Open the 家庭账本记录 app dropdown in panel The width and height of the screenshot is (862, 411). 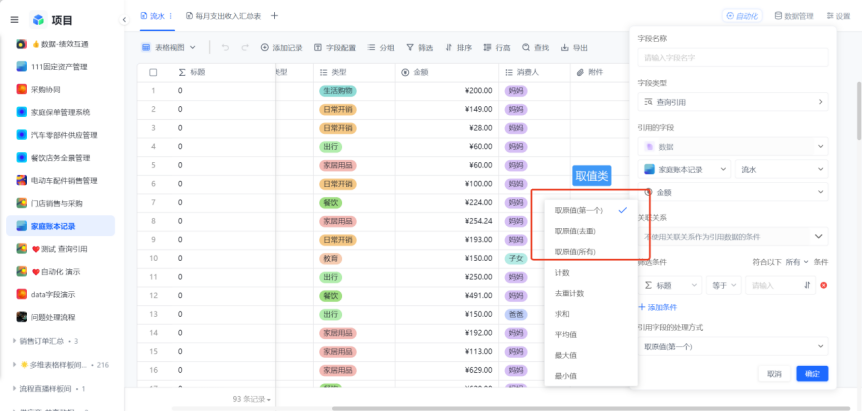pyautogui.click(x=684, y=169)
